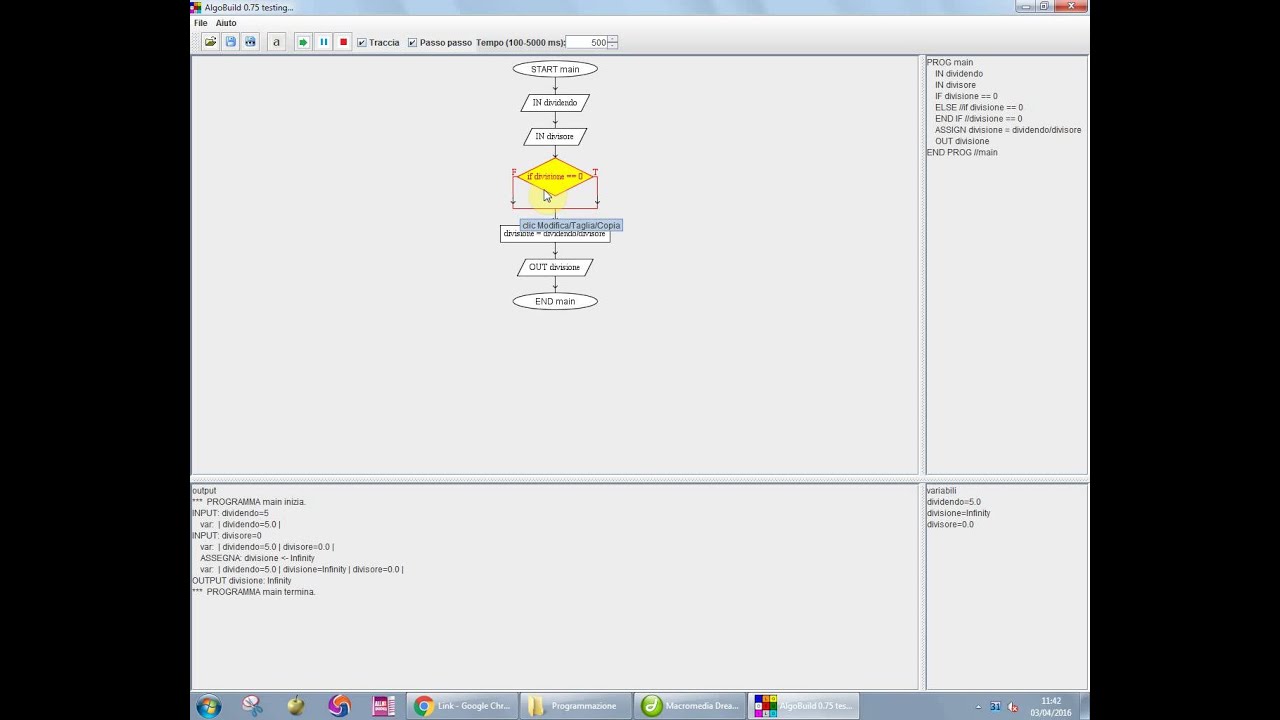Screen dimensions: 1280x720
Task: Click the save-as toolbar icon
Action: [250, 42]
